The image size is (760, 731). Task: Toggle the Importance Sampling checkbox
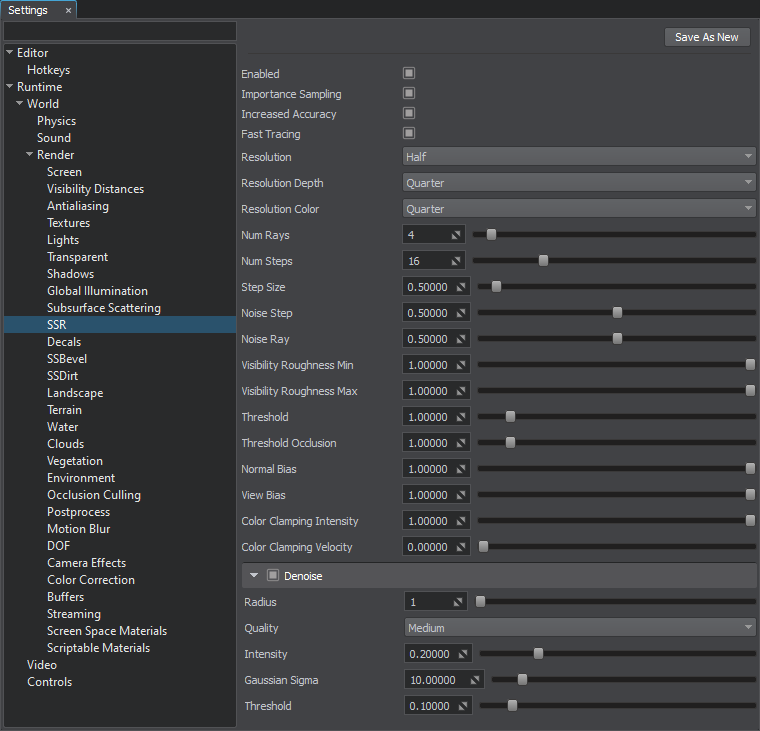pos(409,93)
